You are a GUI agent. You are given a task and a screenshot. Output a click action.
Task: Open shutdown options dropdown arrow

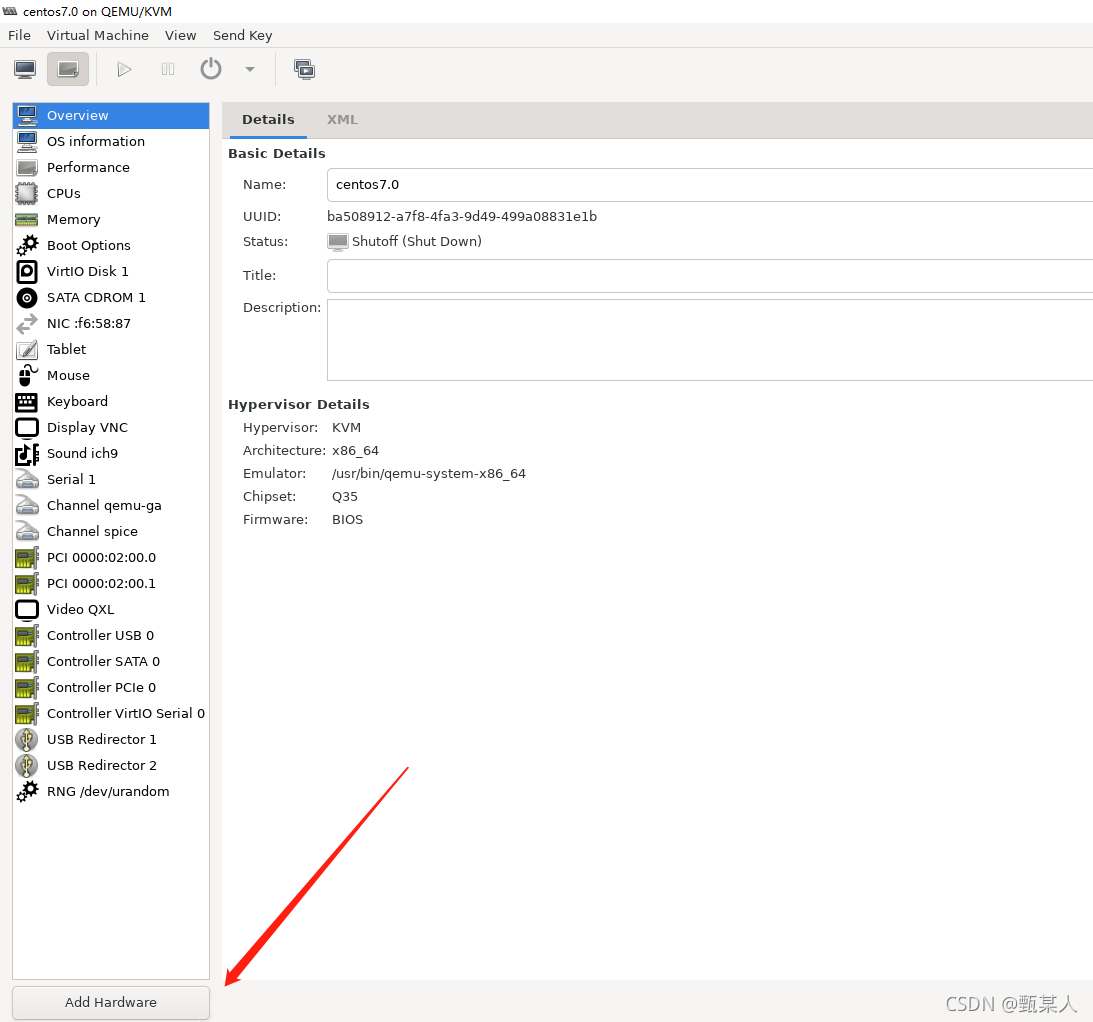point(250,69)
